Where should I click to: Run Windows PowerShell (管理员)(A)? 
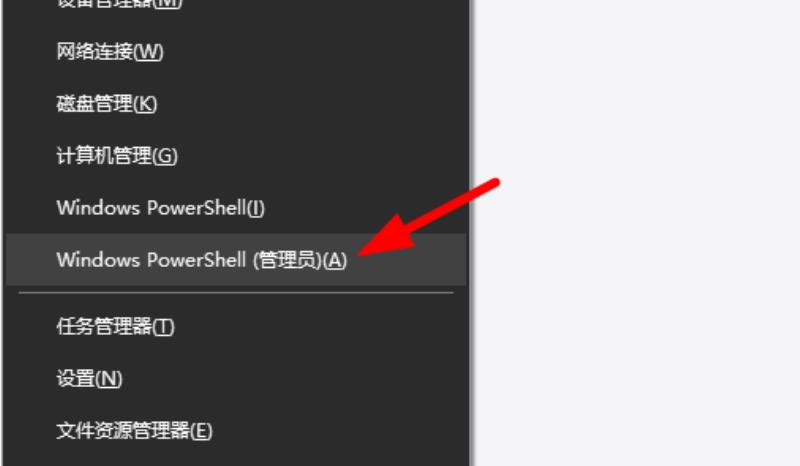click(x=236, y=259)
